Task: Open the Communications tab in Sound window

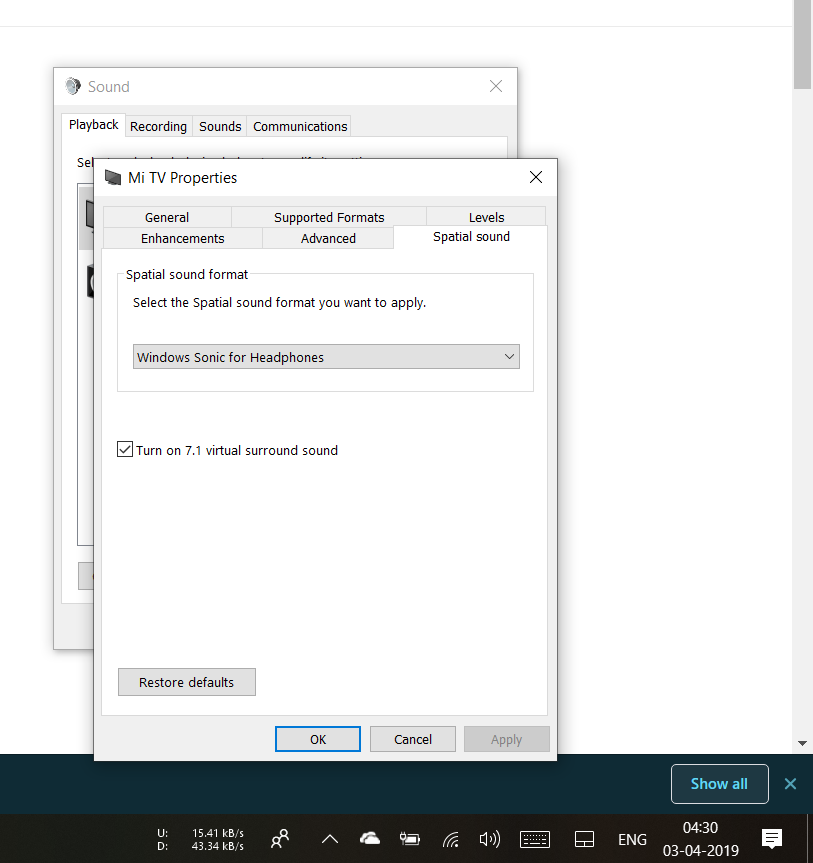Action: (300, 127)
